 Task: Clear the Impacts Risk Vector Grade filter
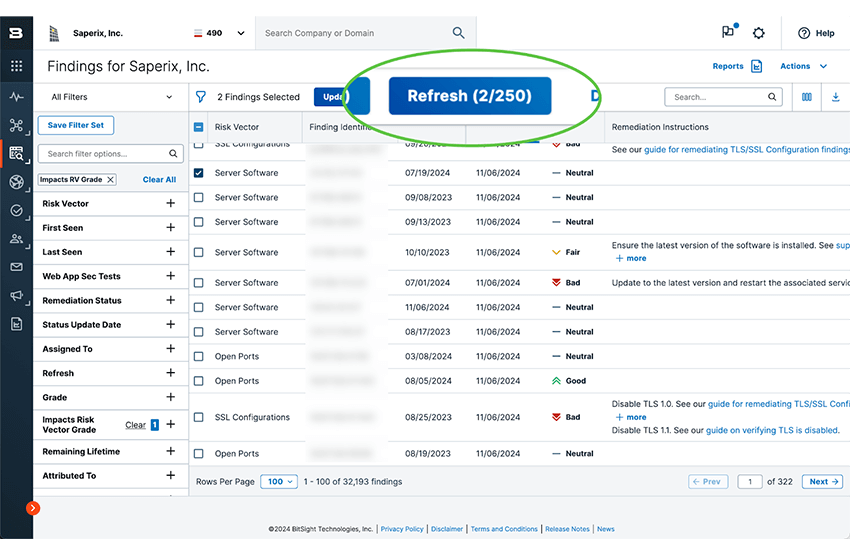click(x=136, y=425)
